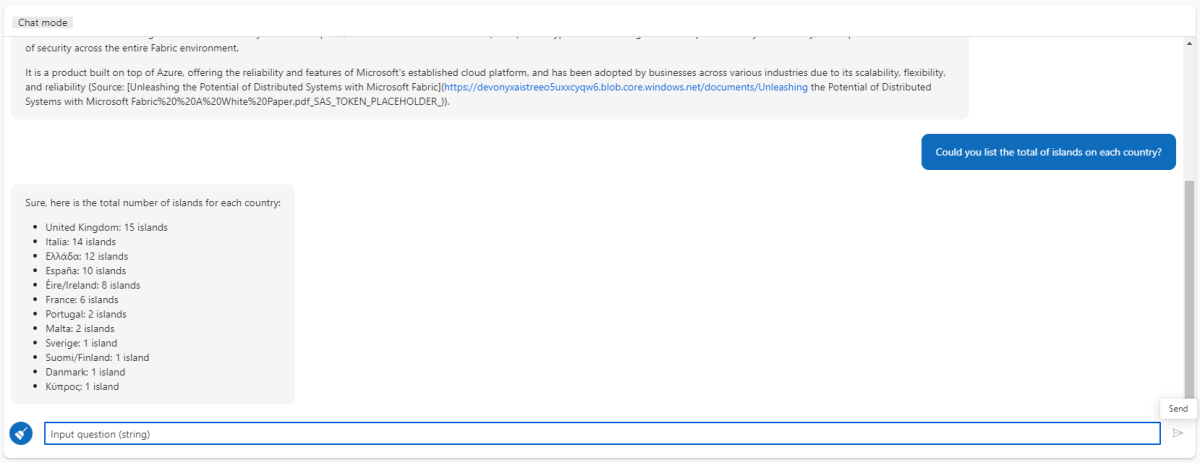Screen dimensions: 1200x463
Task: Select "Malta: 2 islands" list item
Action: (x=79, y=329)
